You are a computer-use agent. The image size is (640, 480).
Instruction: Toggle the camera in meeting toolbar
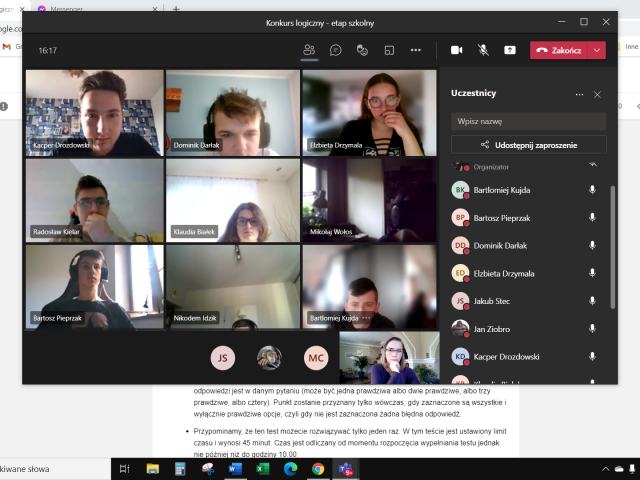pos(456,50)
